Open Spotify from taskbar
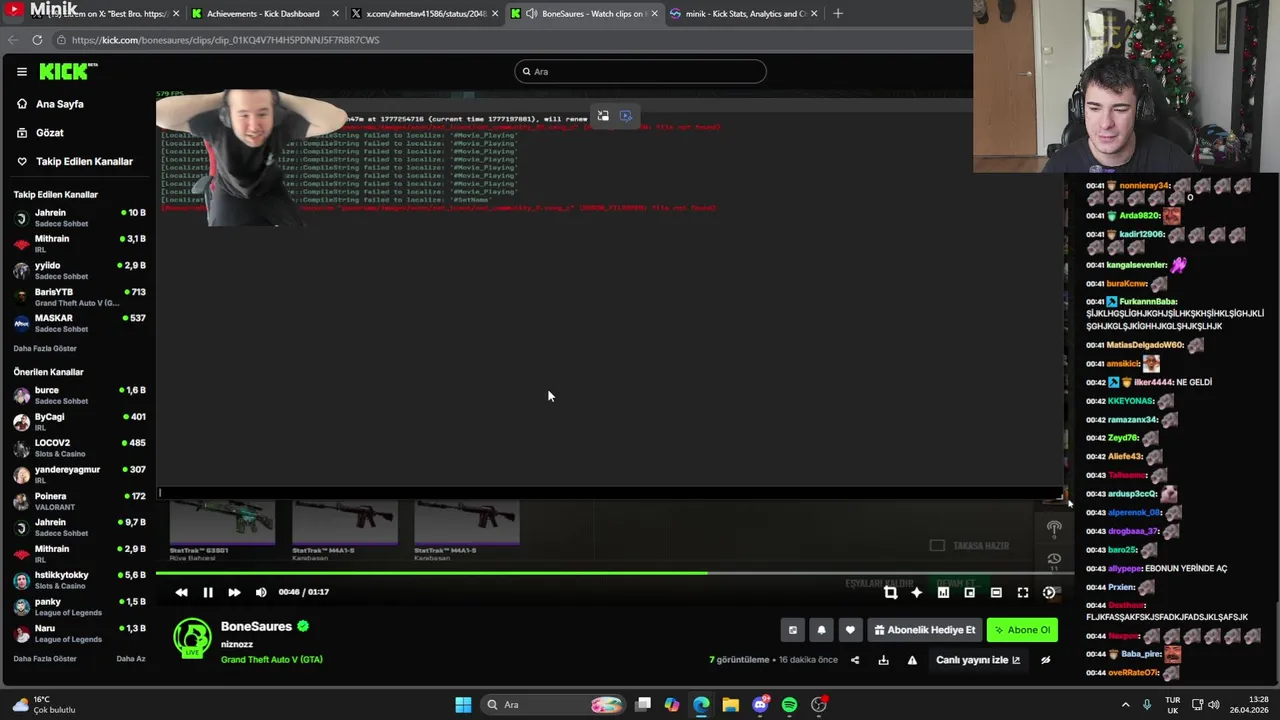Screen dimensions: 1280x720 [x=789, y=705]
